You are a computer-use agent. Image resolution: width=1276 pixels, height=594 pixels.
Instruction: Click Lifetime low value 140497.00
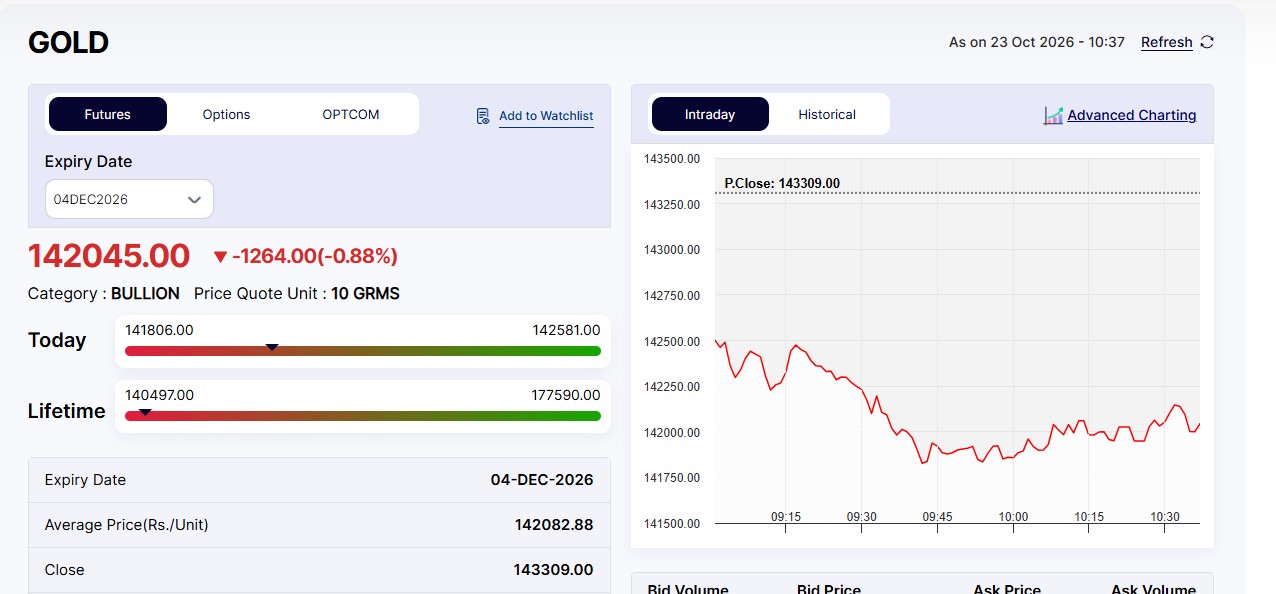point(159,395)
